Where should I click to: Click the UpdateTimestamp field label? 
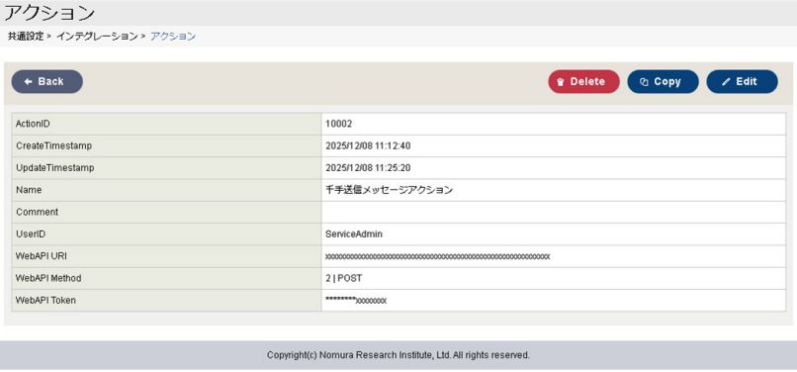click(55, 168)
